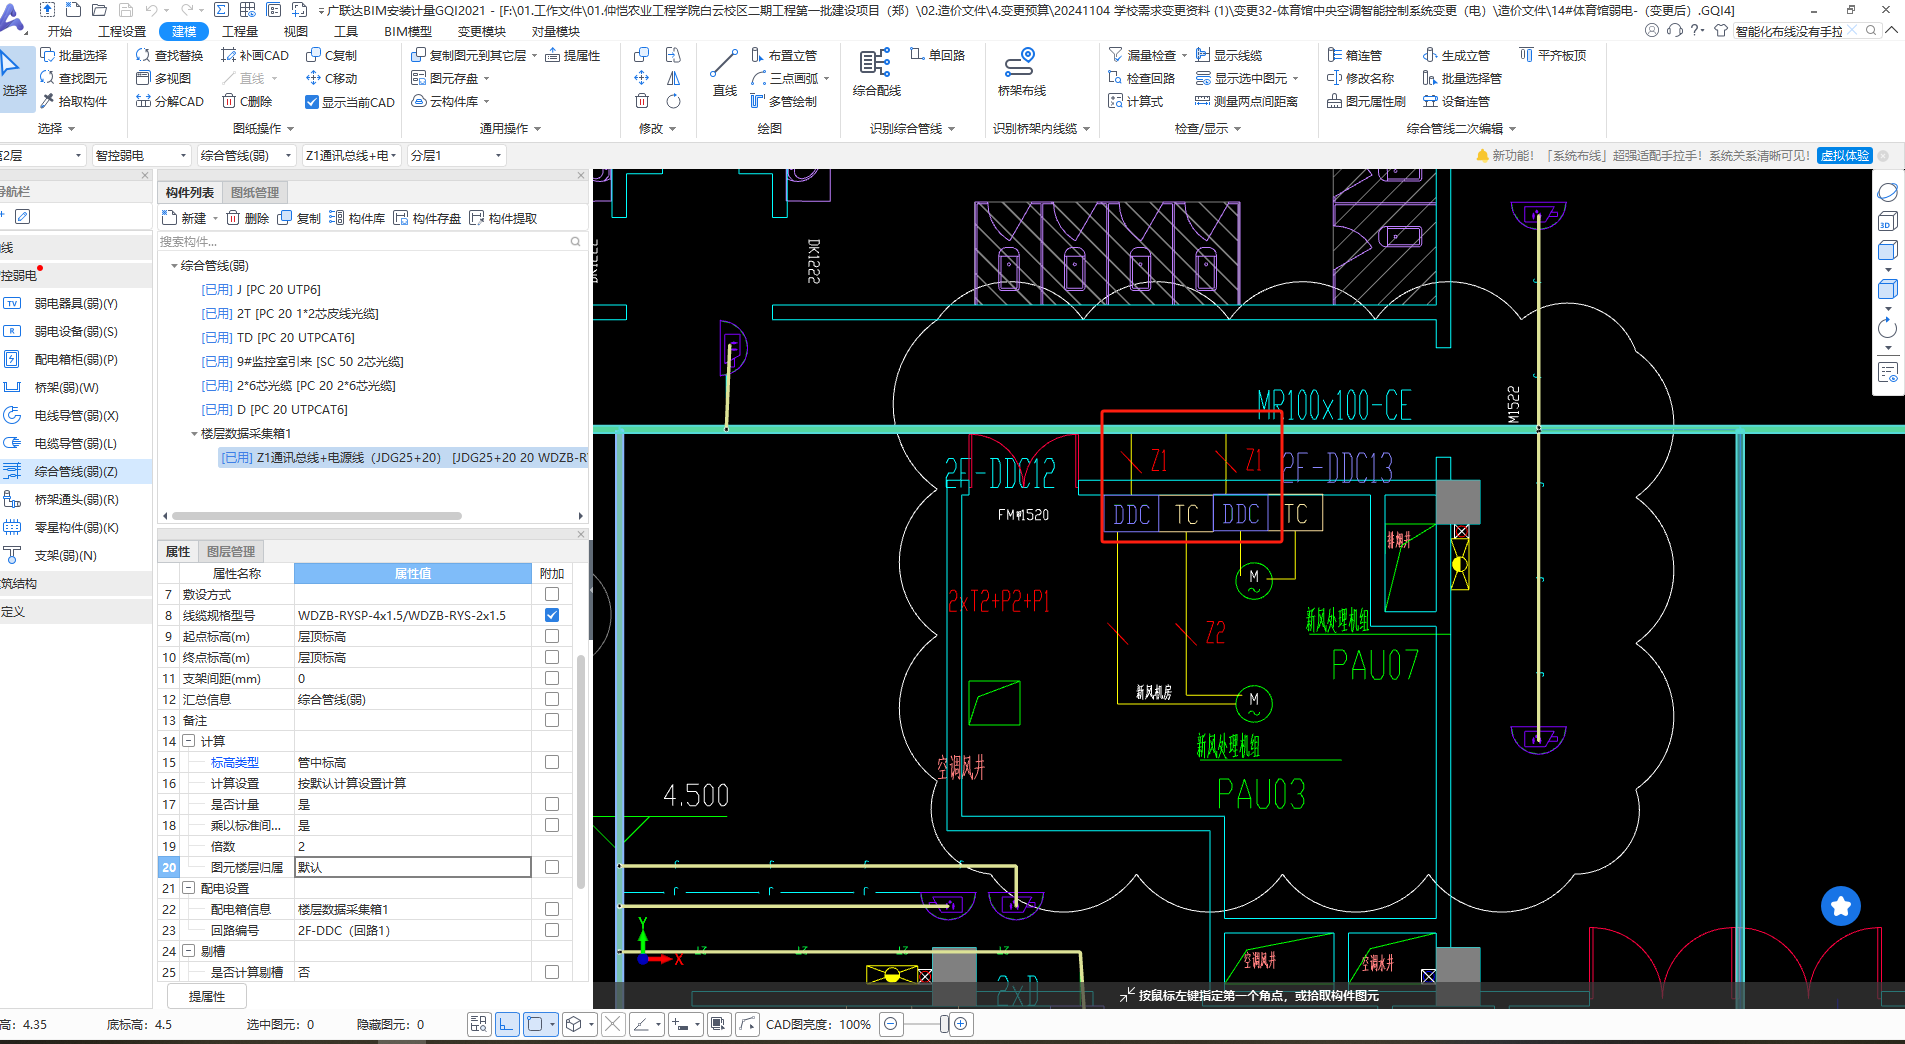Collapse the 综合管线(弱) tree node
The width and height of the screenshot is (1905, 1044).
[174, 266]
